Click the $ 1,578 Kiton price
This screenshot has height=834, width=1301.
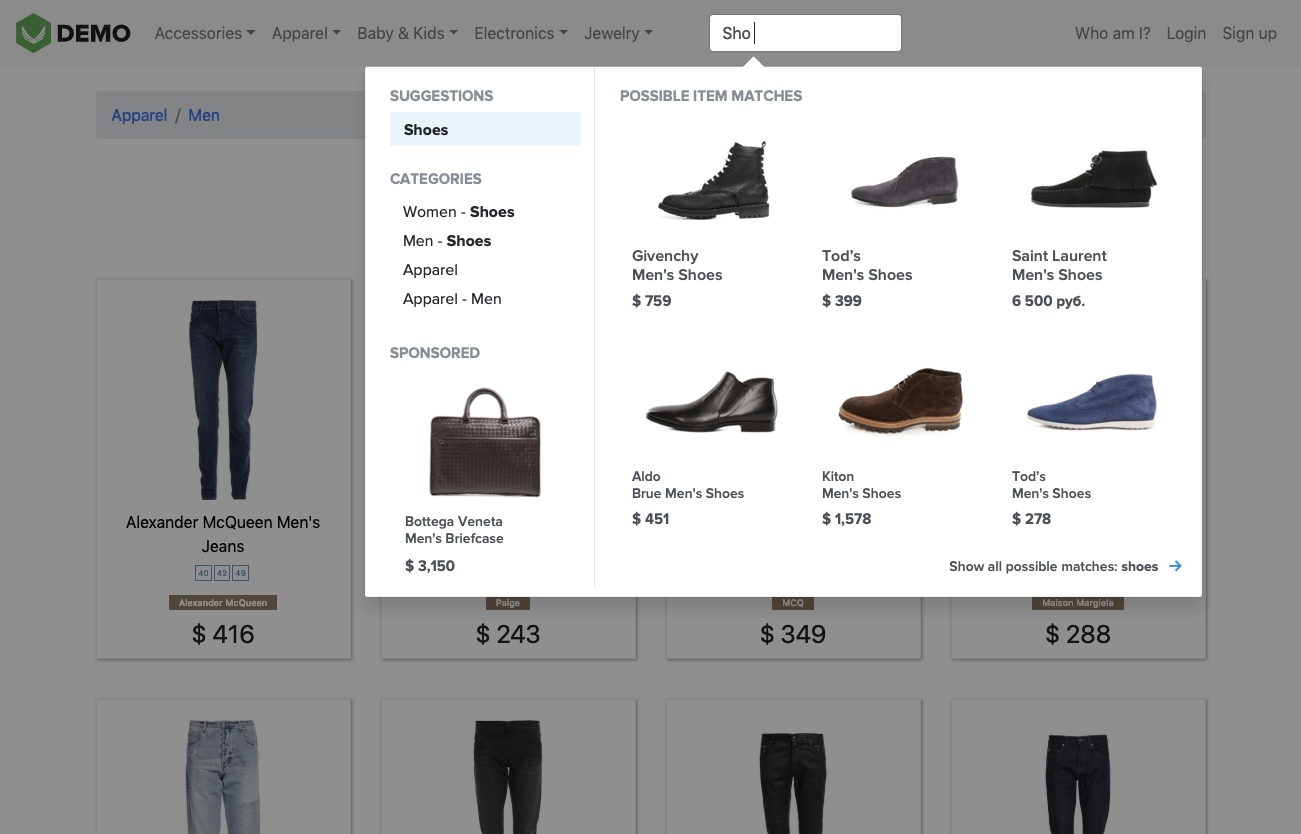point(846,519)
